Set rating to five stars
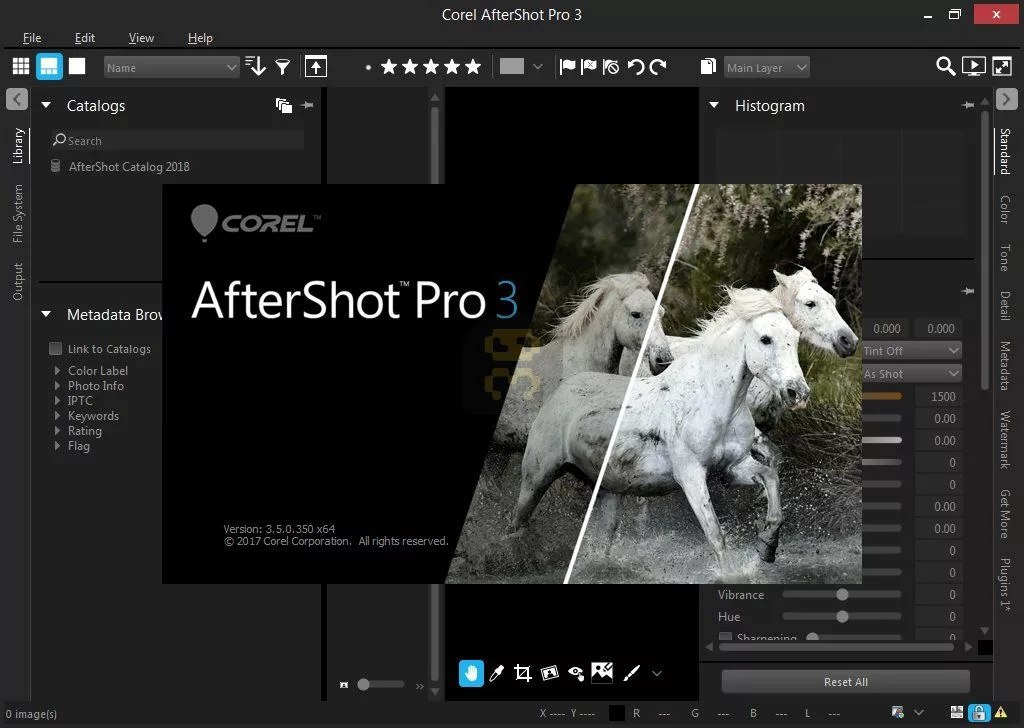This screenshot has height=728, width=1024. click(473, 67)
